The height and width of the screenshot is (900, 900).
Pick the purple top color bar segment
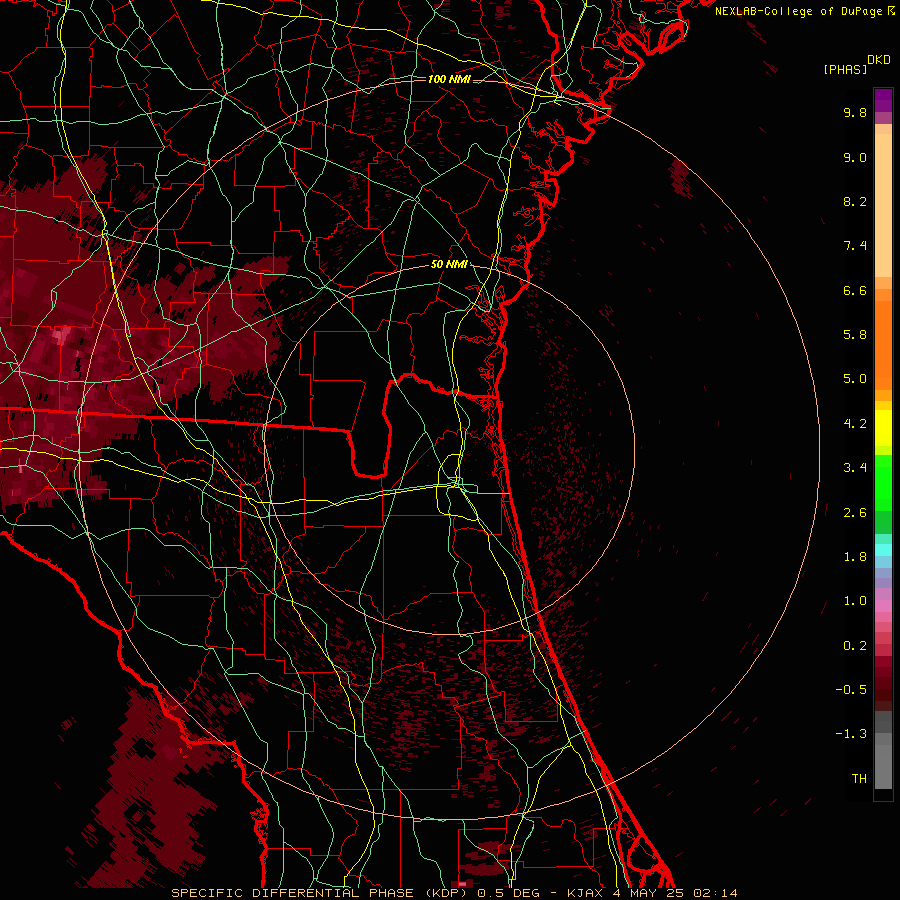pyautogui.click(x=883, y=100)
